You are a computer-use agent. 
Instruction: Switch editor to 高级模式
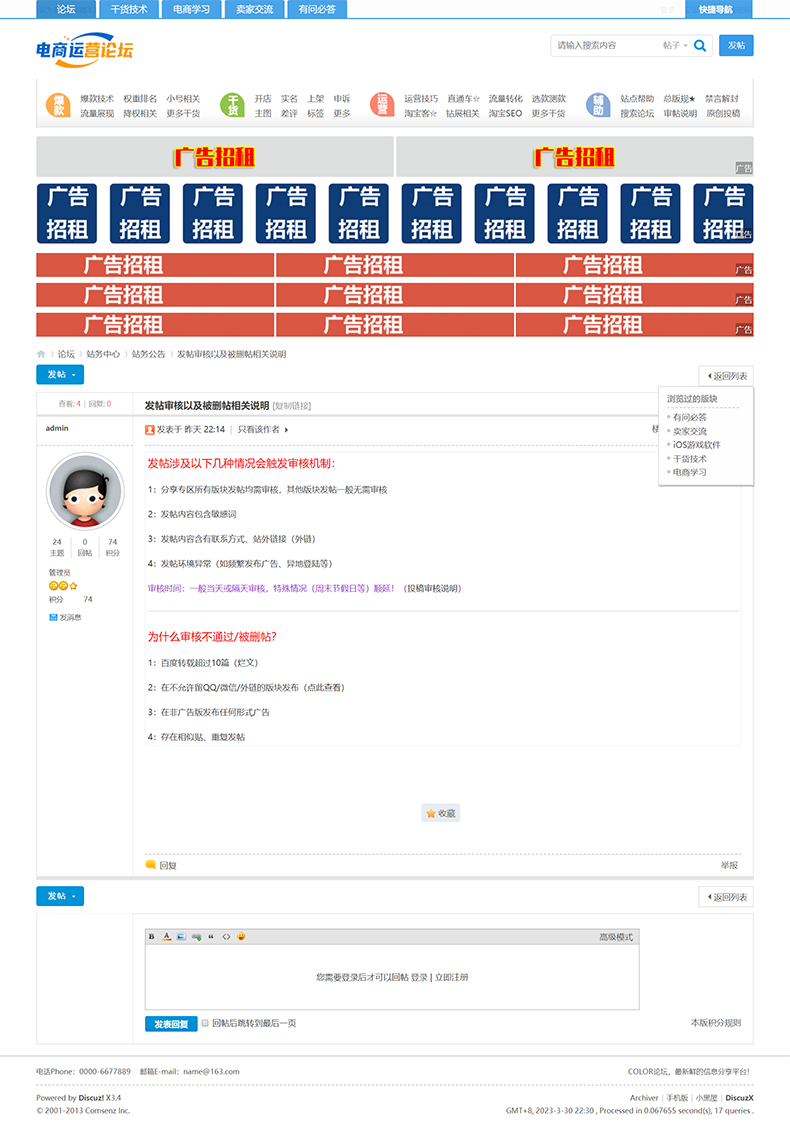click(616, 937)
